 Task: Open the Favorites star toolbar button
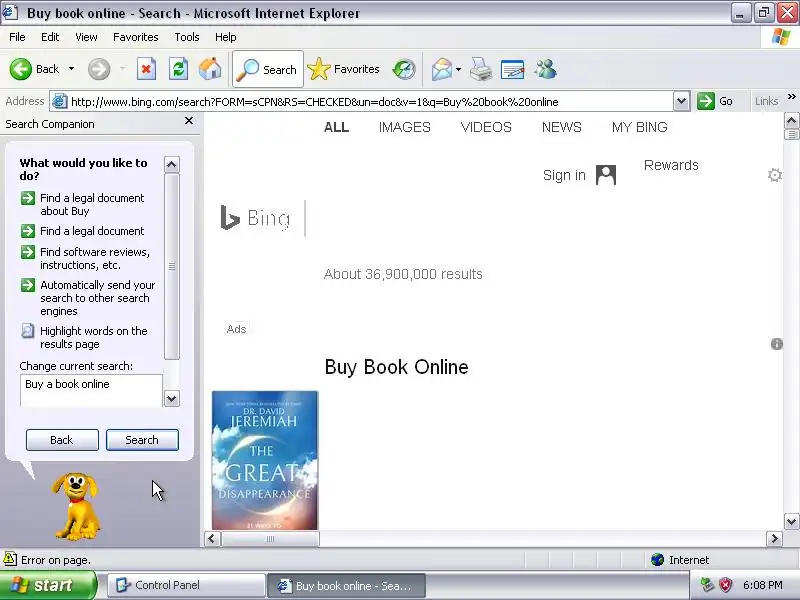(344, 69)
